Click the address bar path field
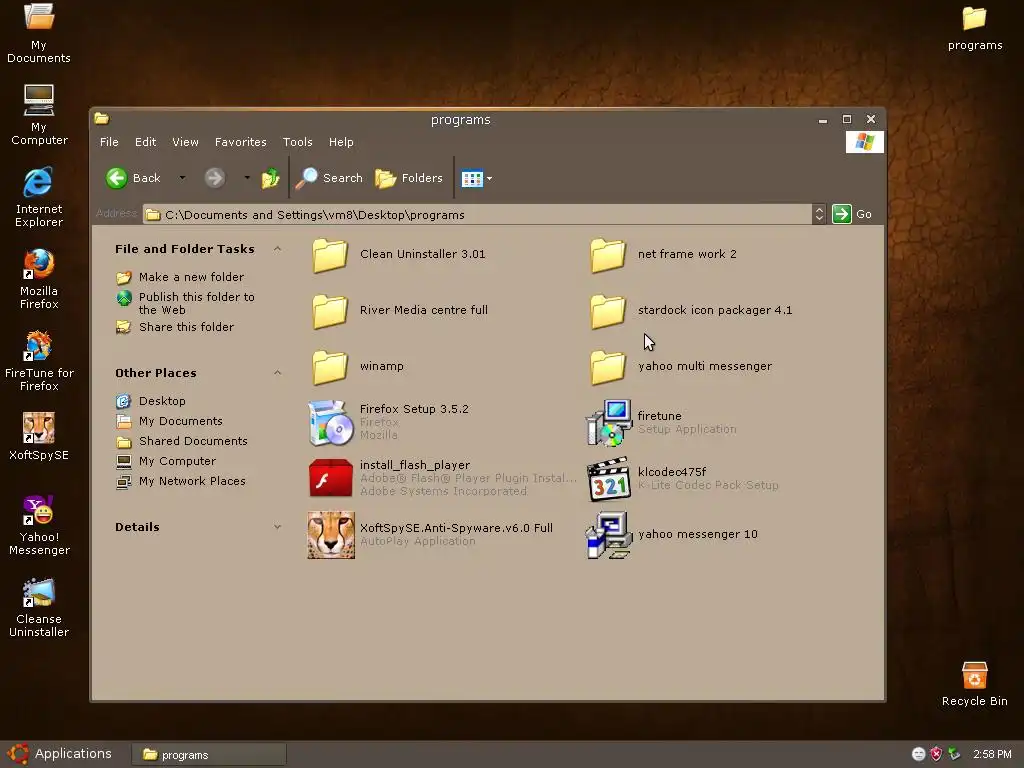 [x=477, y=215]
